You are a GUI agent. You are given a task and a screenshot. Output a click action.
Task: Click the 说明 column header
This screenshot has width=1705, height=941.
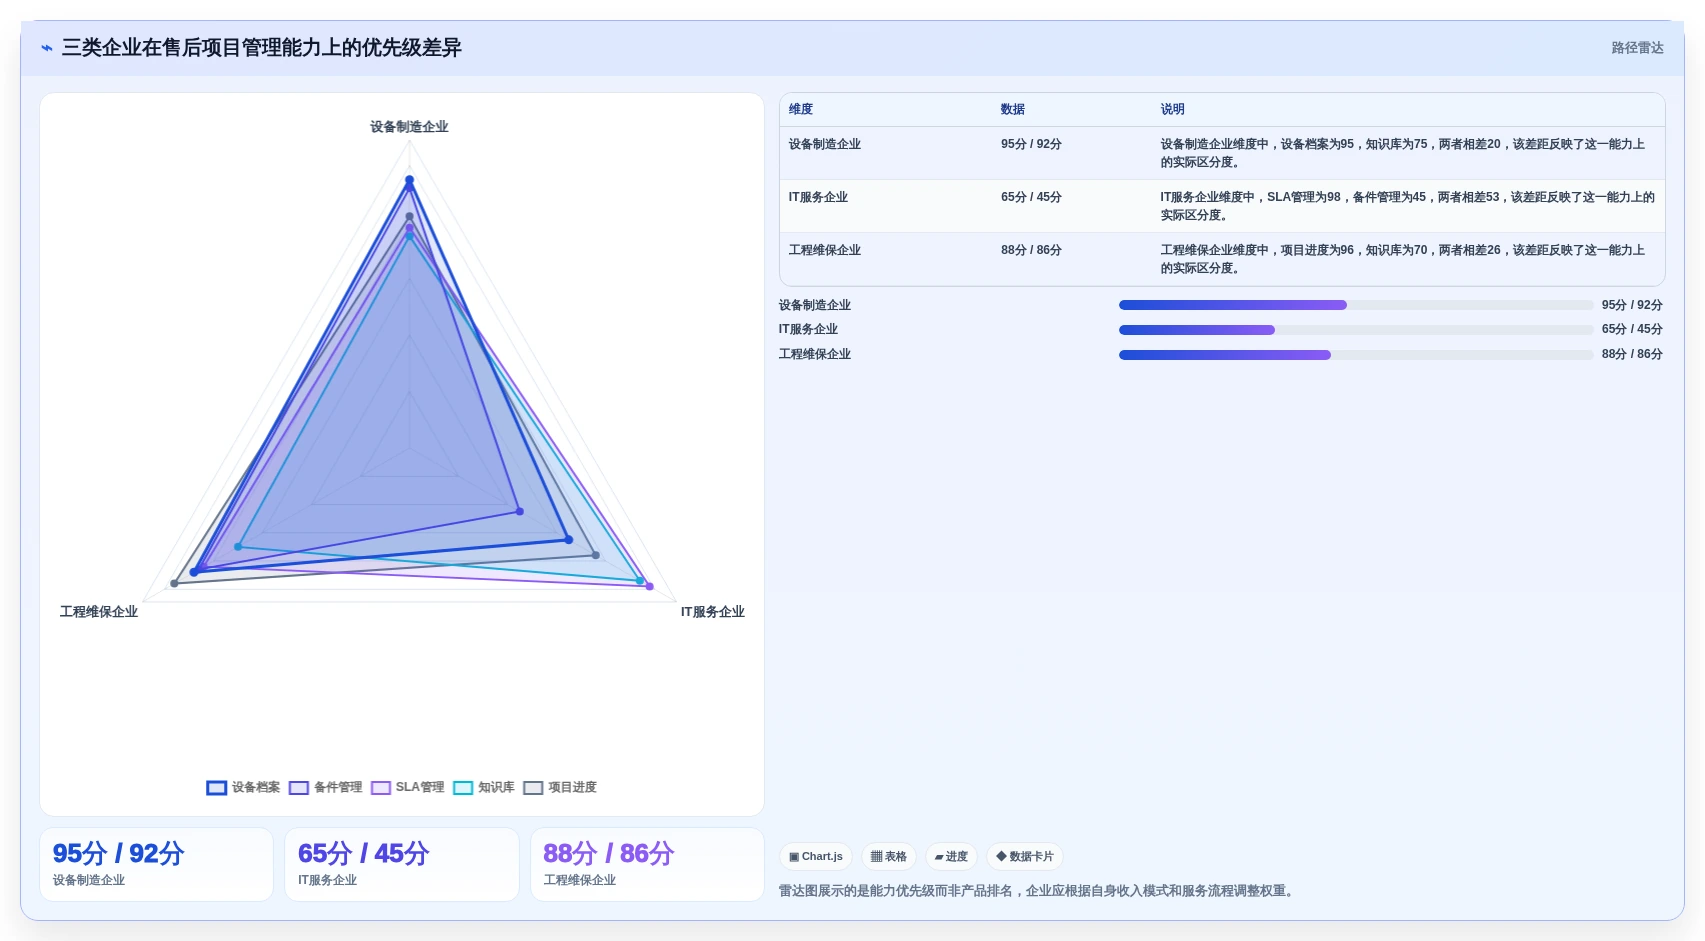coord(1173,109)
